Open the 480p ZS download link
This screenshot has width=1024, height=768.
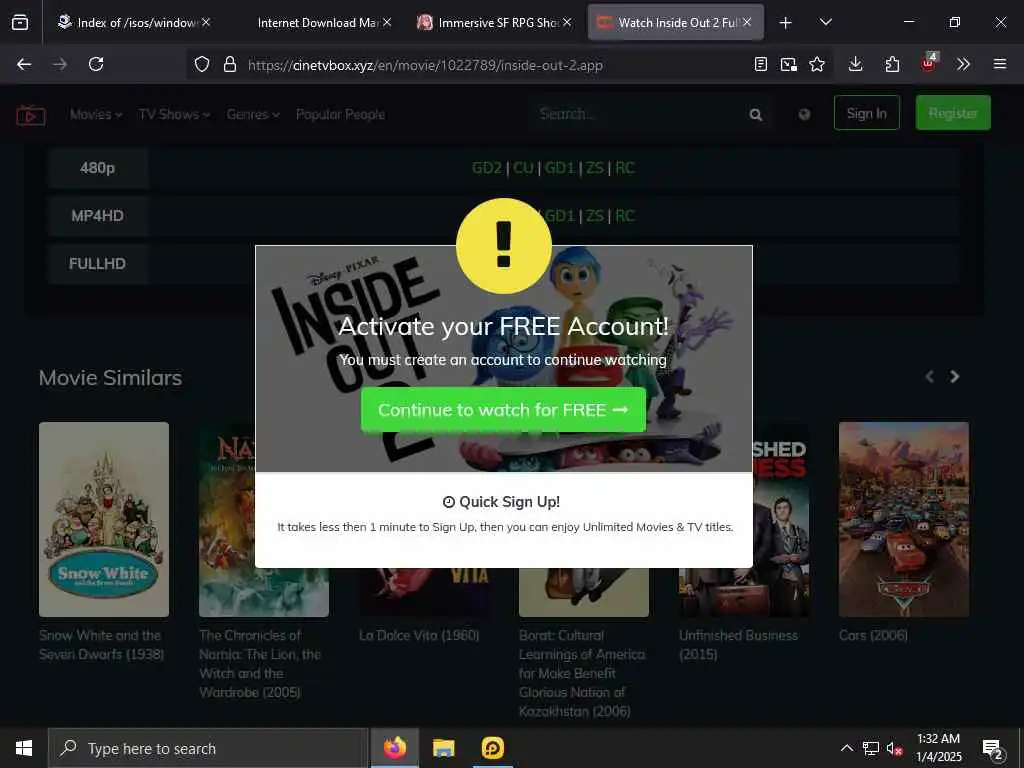pos(595,168)
